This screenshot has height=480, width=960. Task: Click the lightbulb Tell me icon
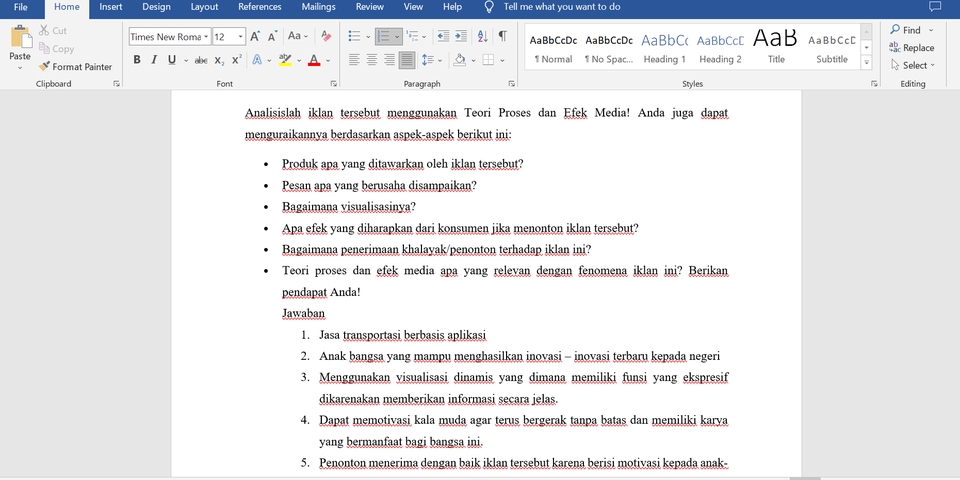click(x=489, y=7)
